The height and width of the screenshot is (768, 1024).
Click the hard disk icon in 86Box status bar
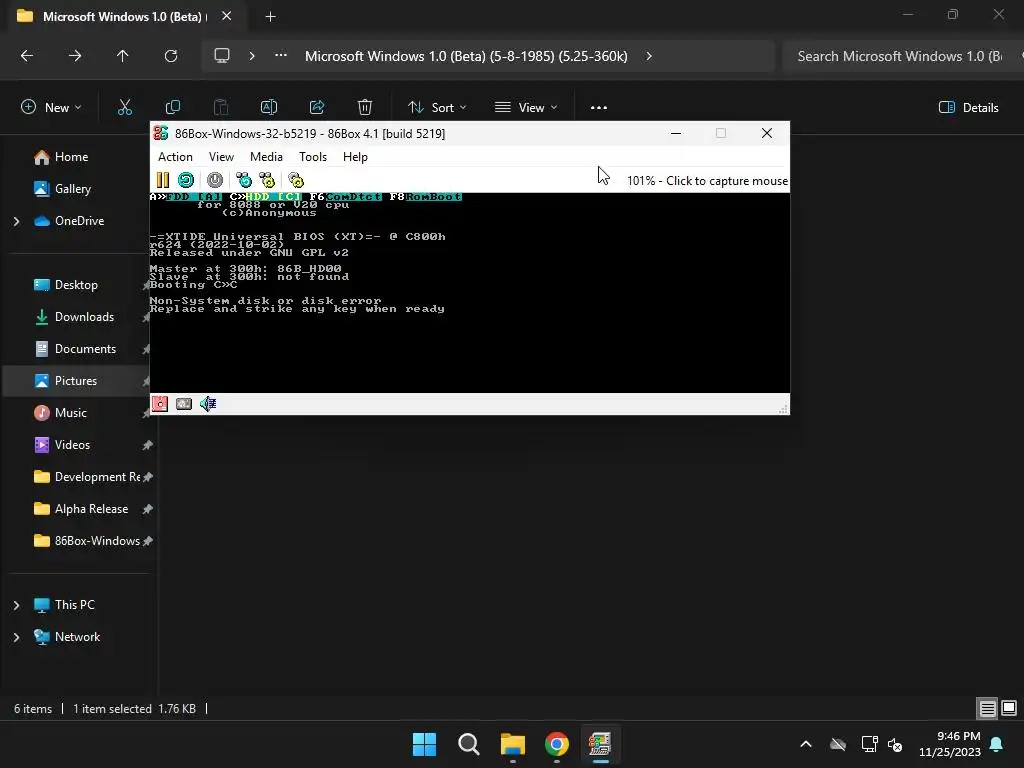point(184,404)
